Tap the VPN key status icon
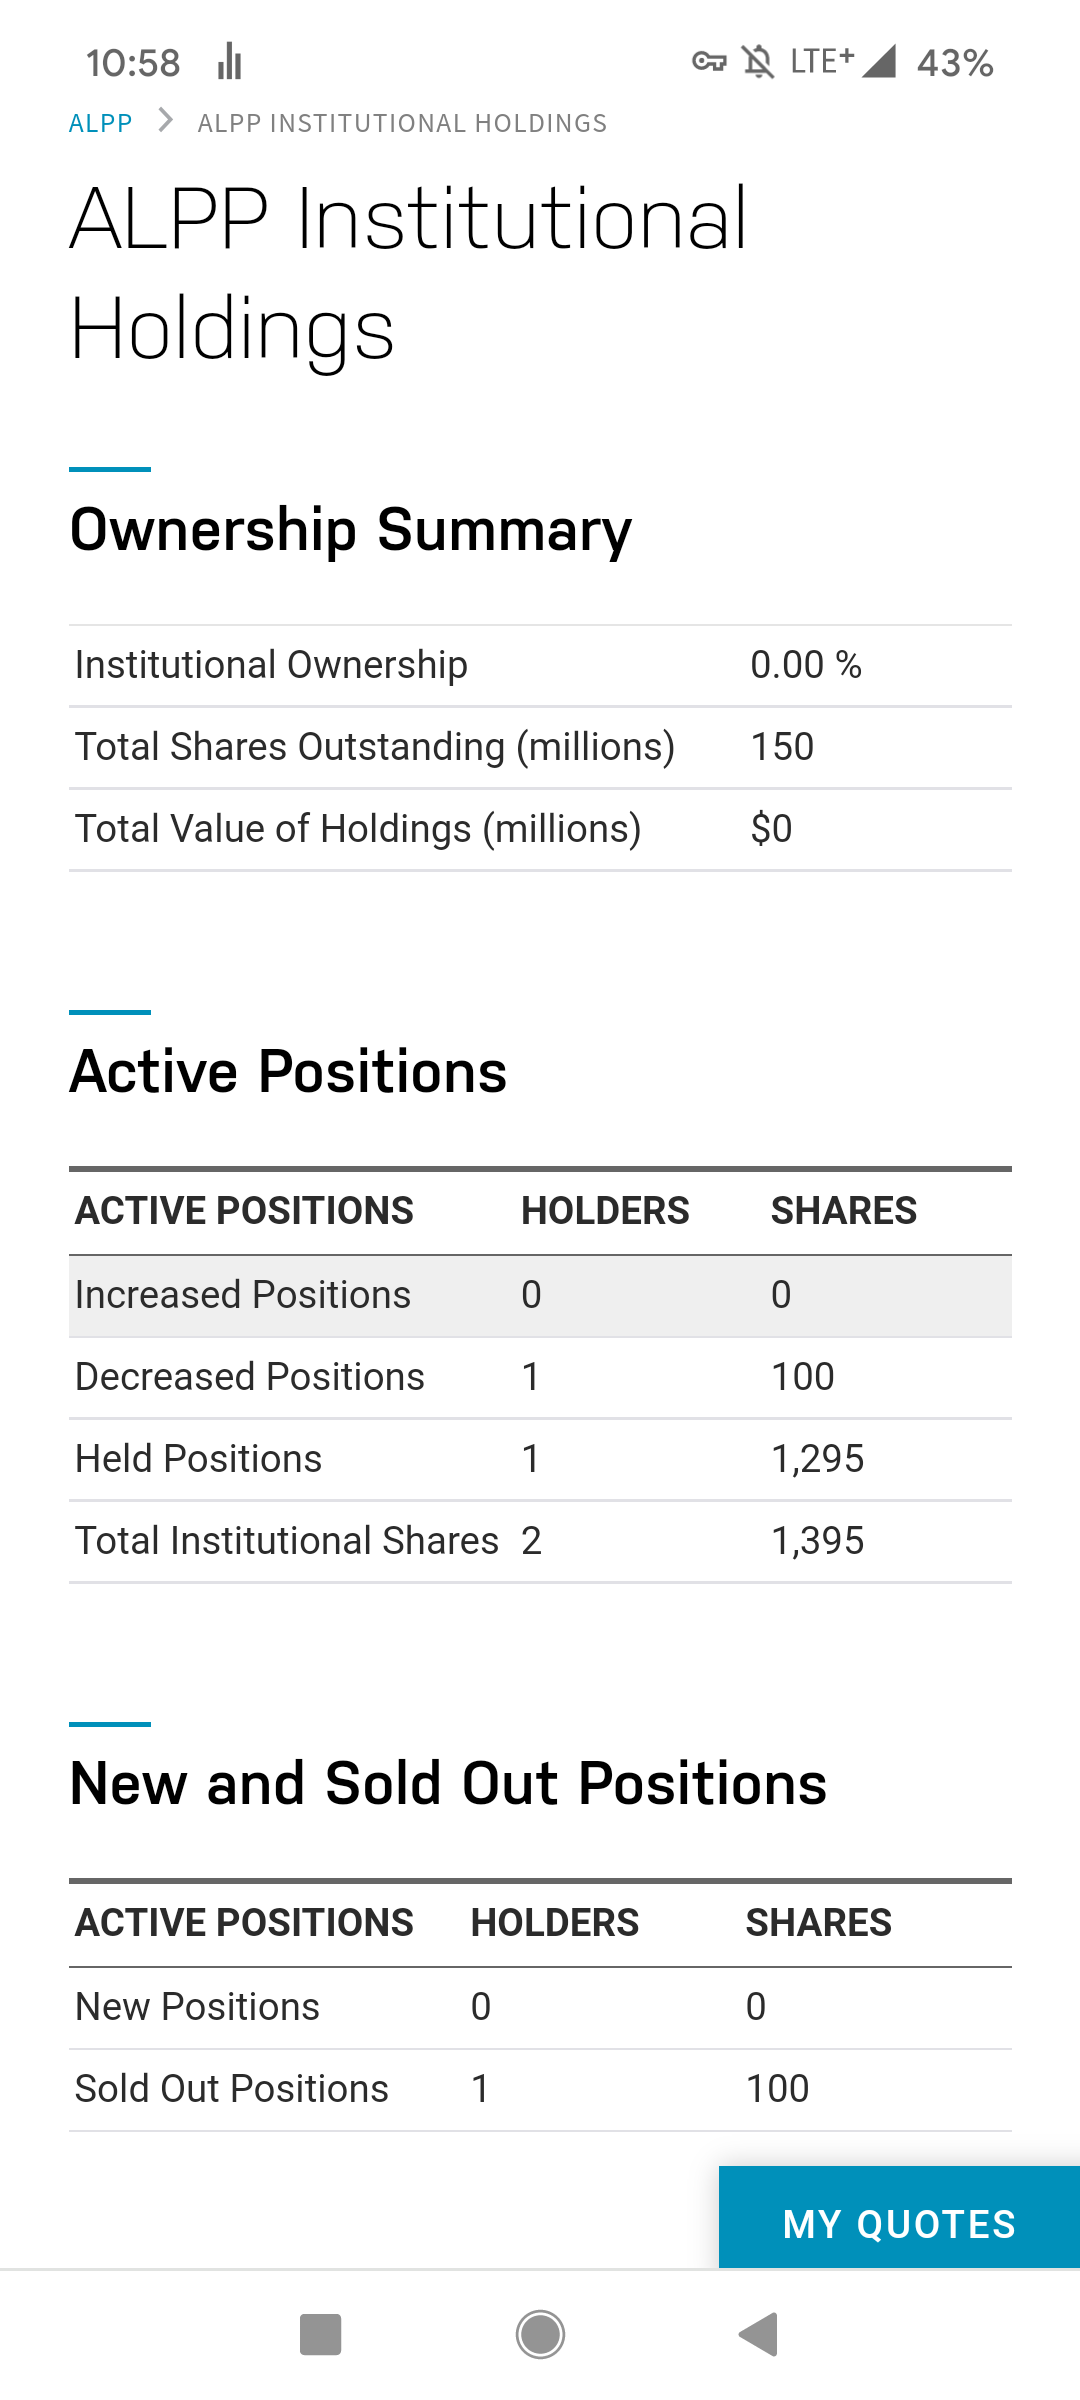This screenshot has height=2400, width=1080. [709, 62]
